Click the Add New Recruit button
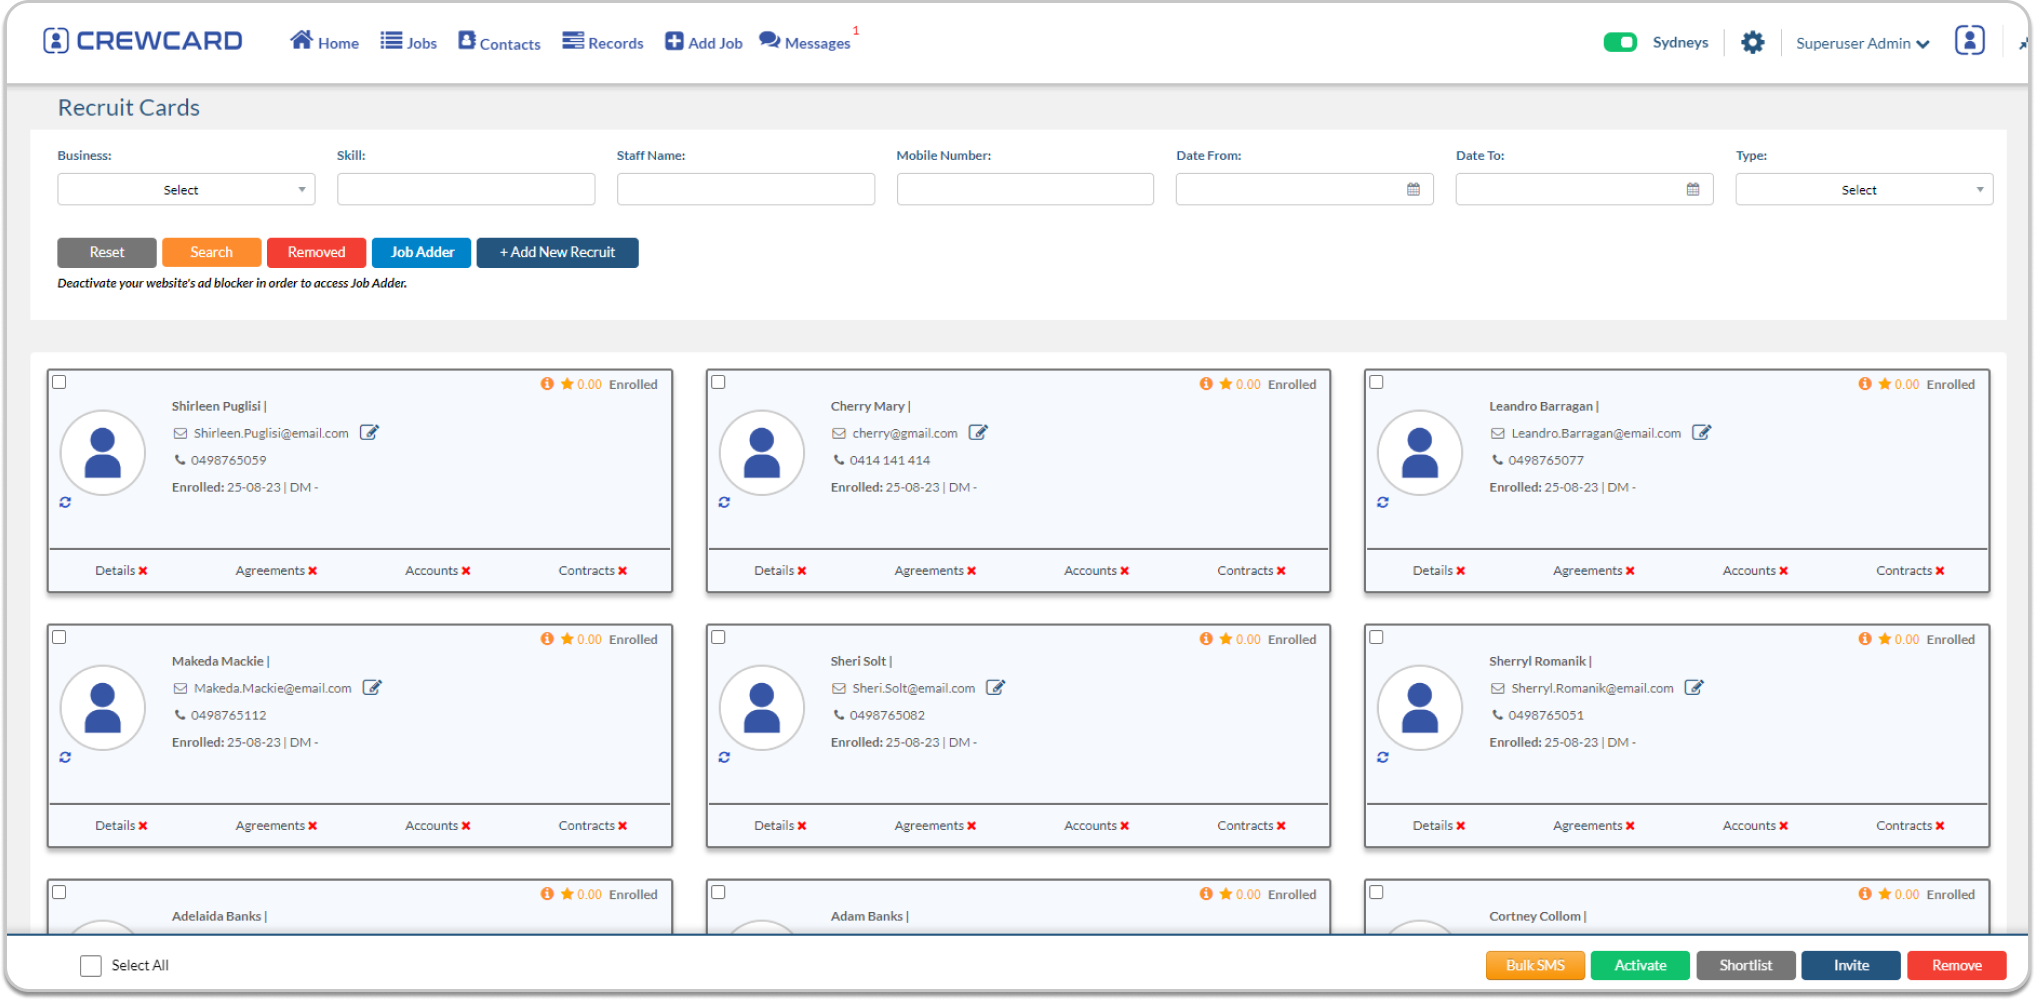The image size is (2035, 1000). pos(557,252)
